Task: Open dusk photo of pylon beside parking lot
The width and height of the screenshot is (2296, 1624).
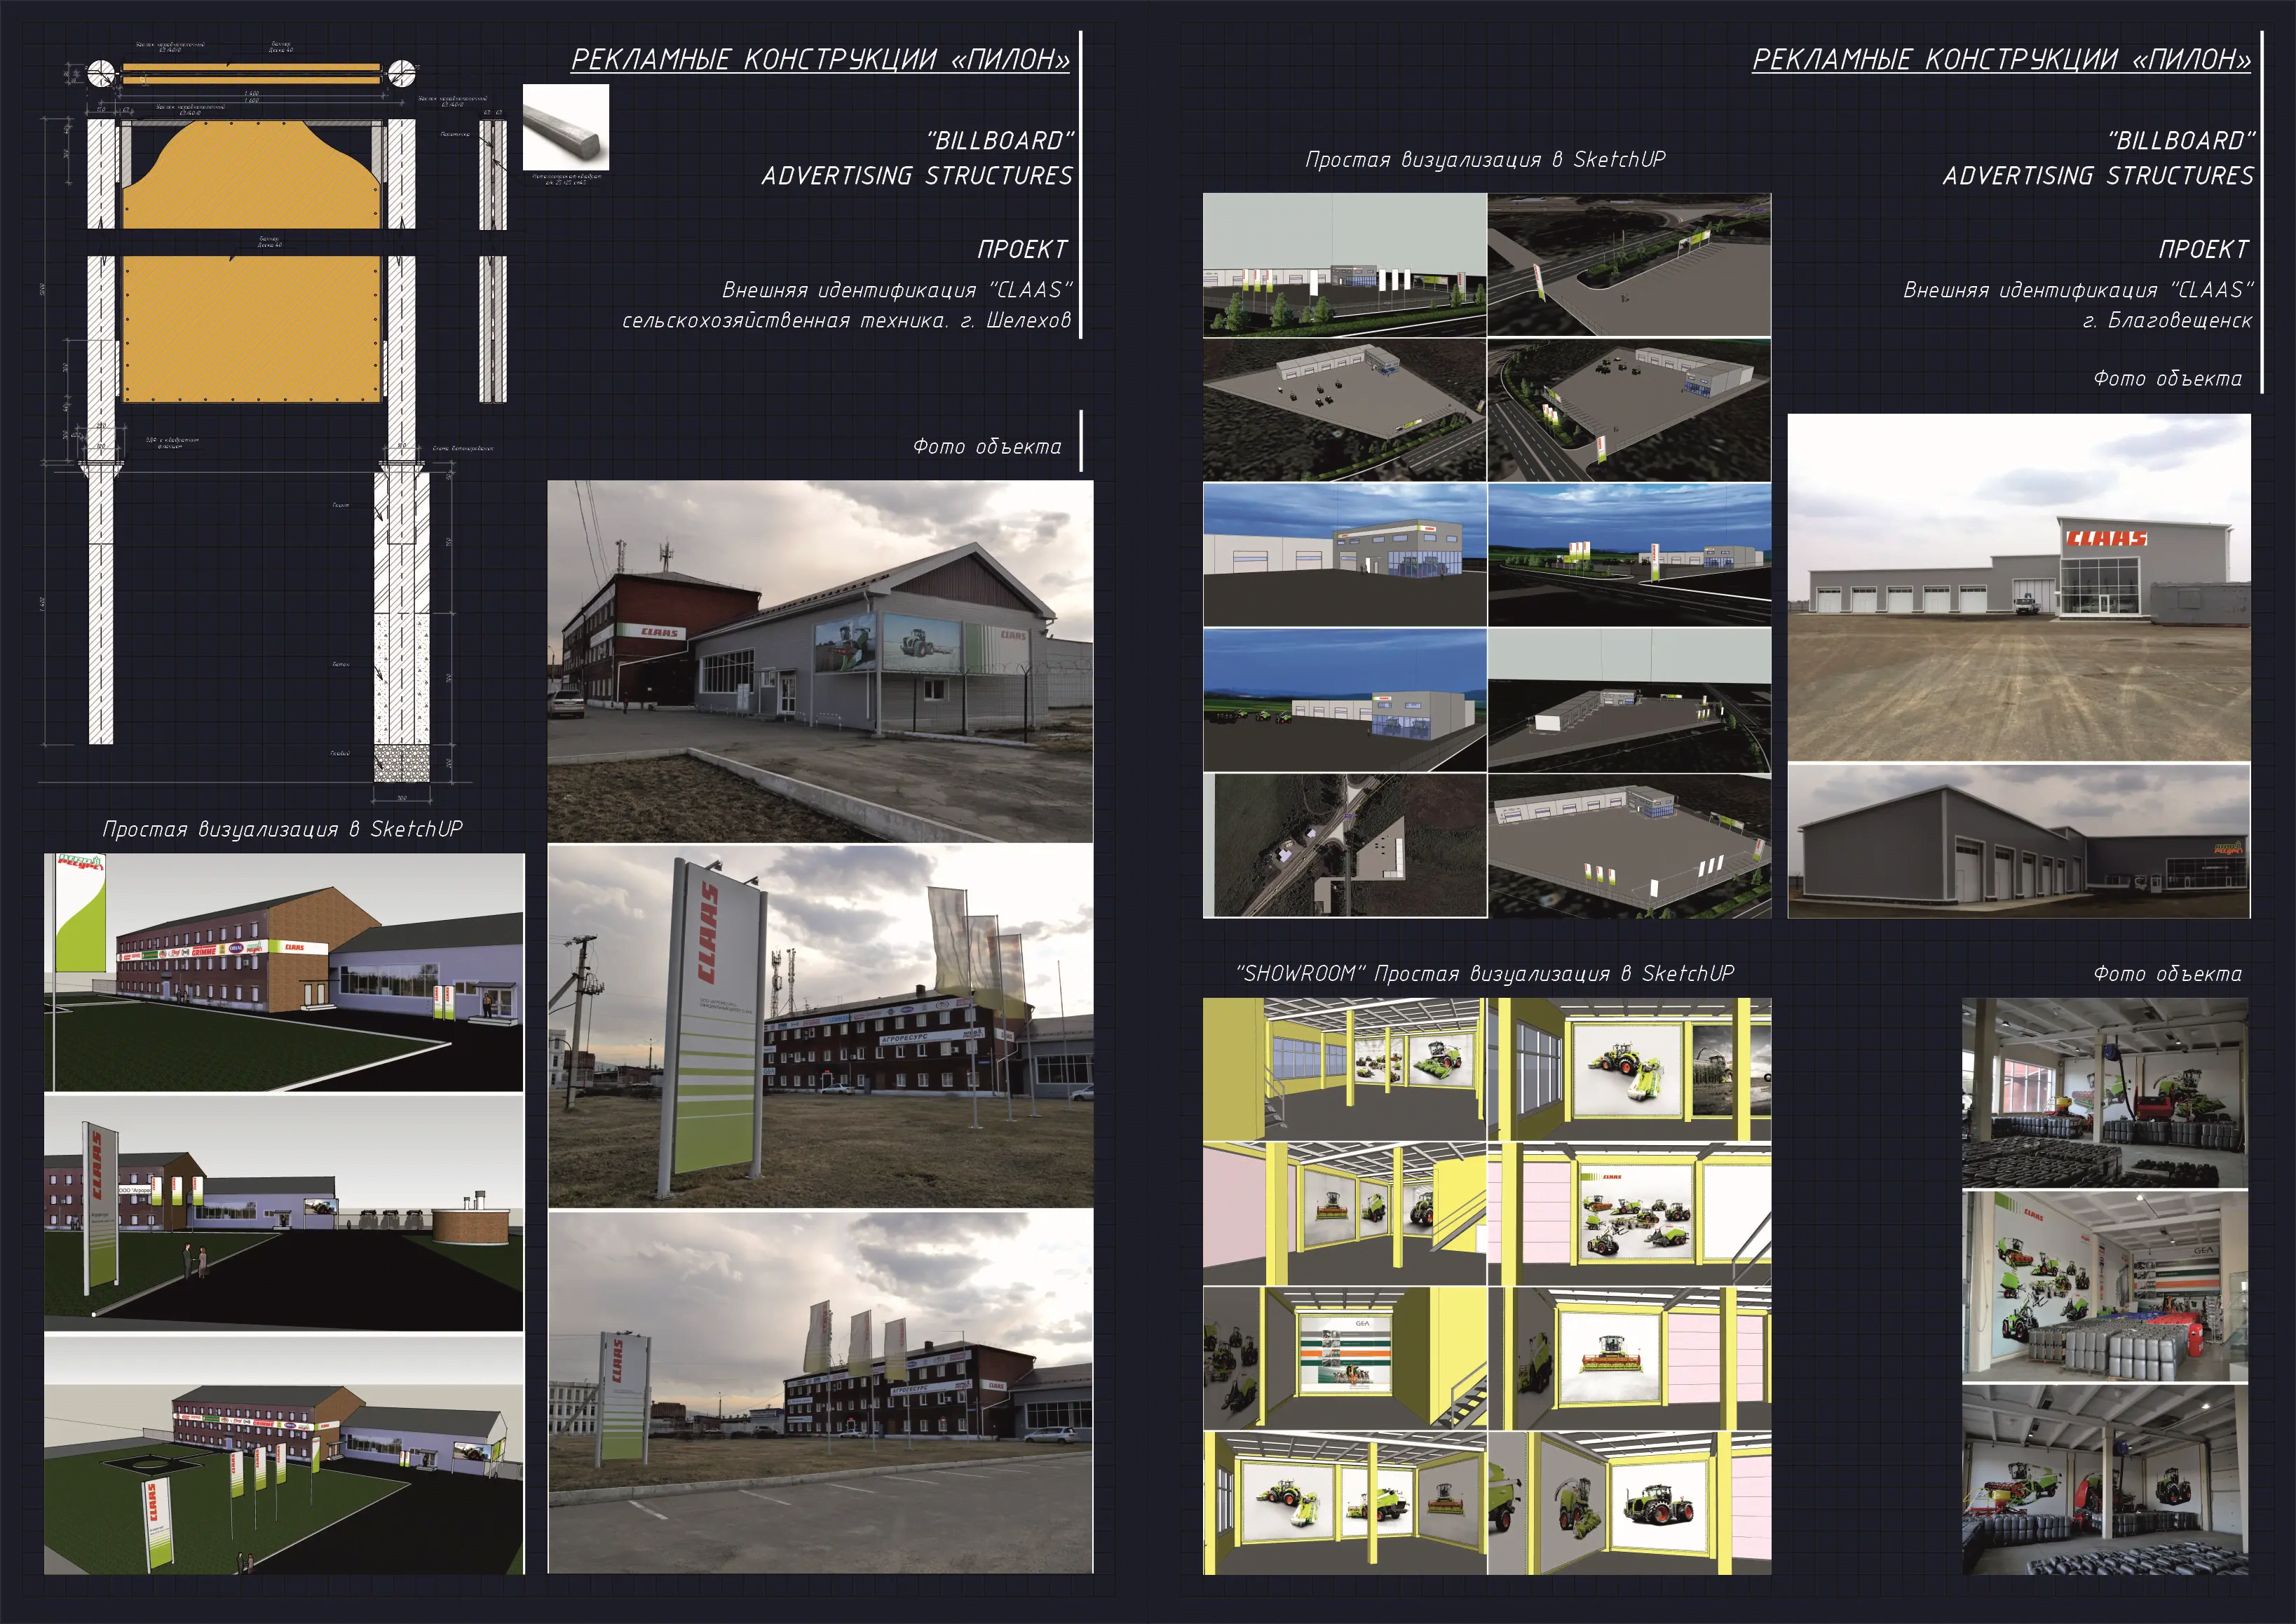Action: pyautogui.click(x=820, y=1392)
